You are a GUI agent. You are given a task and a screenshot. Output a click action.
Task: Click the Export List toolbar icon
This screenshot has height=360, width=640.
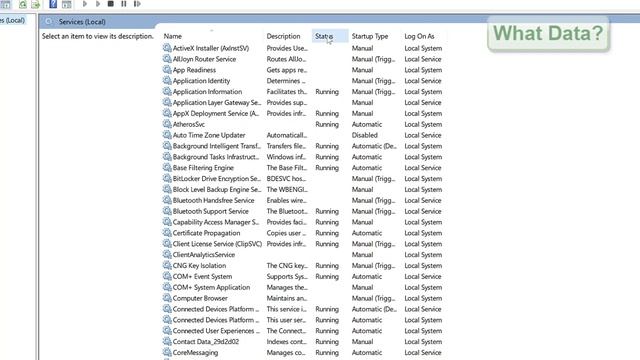(x=36, y=4)
